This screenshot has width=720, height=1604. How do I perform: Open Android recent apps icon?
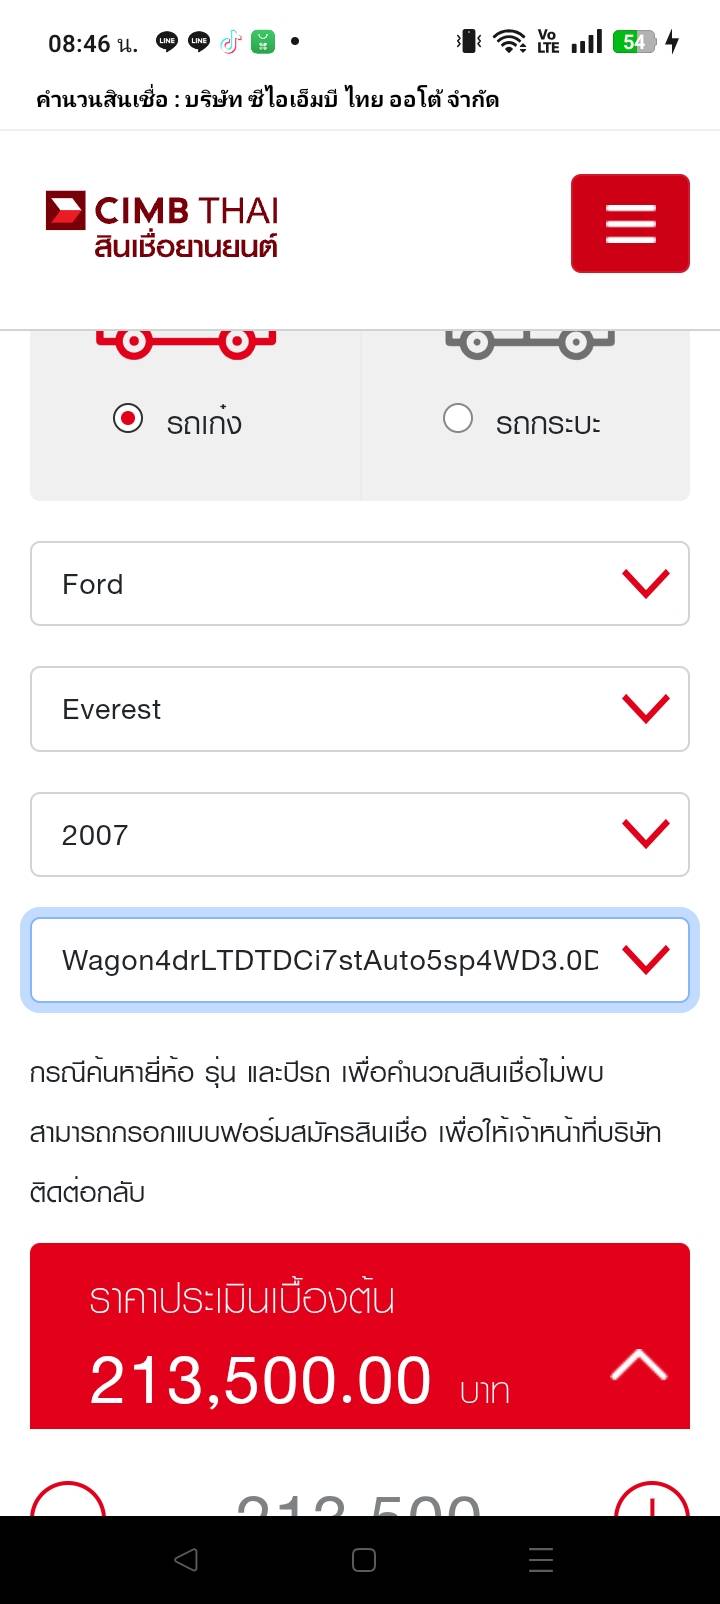click(540, 1560)
